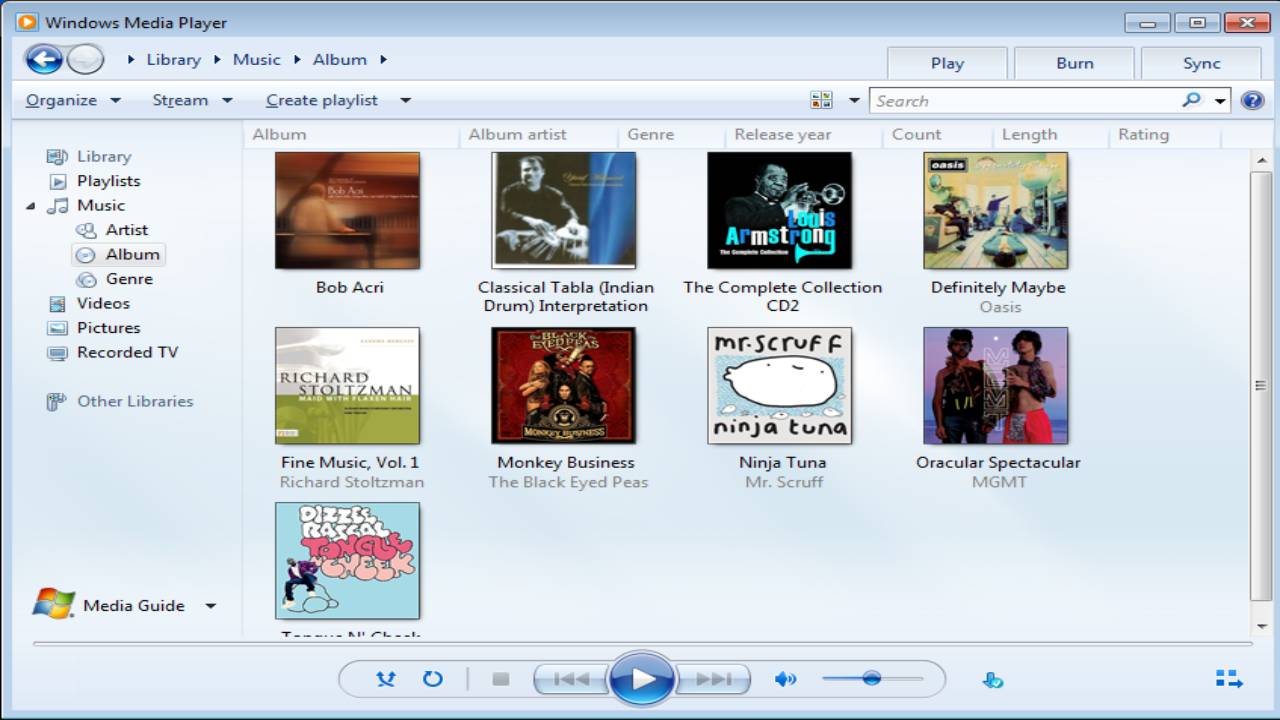Viewport: 1280px width, 720px height.
Task: Expand the breadcrumb arrow after Album
Action: [383, 60]
